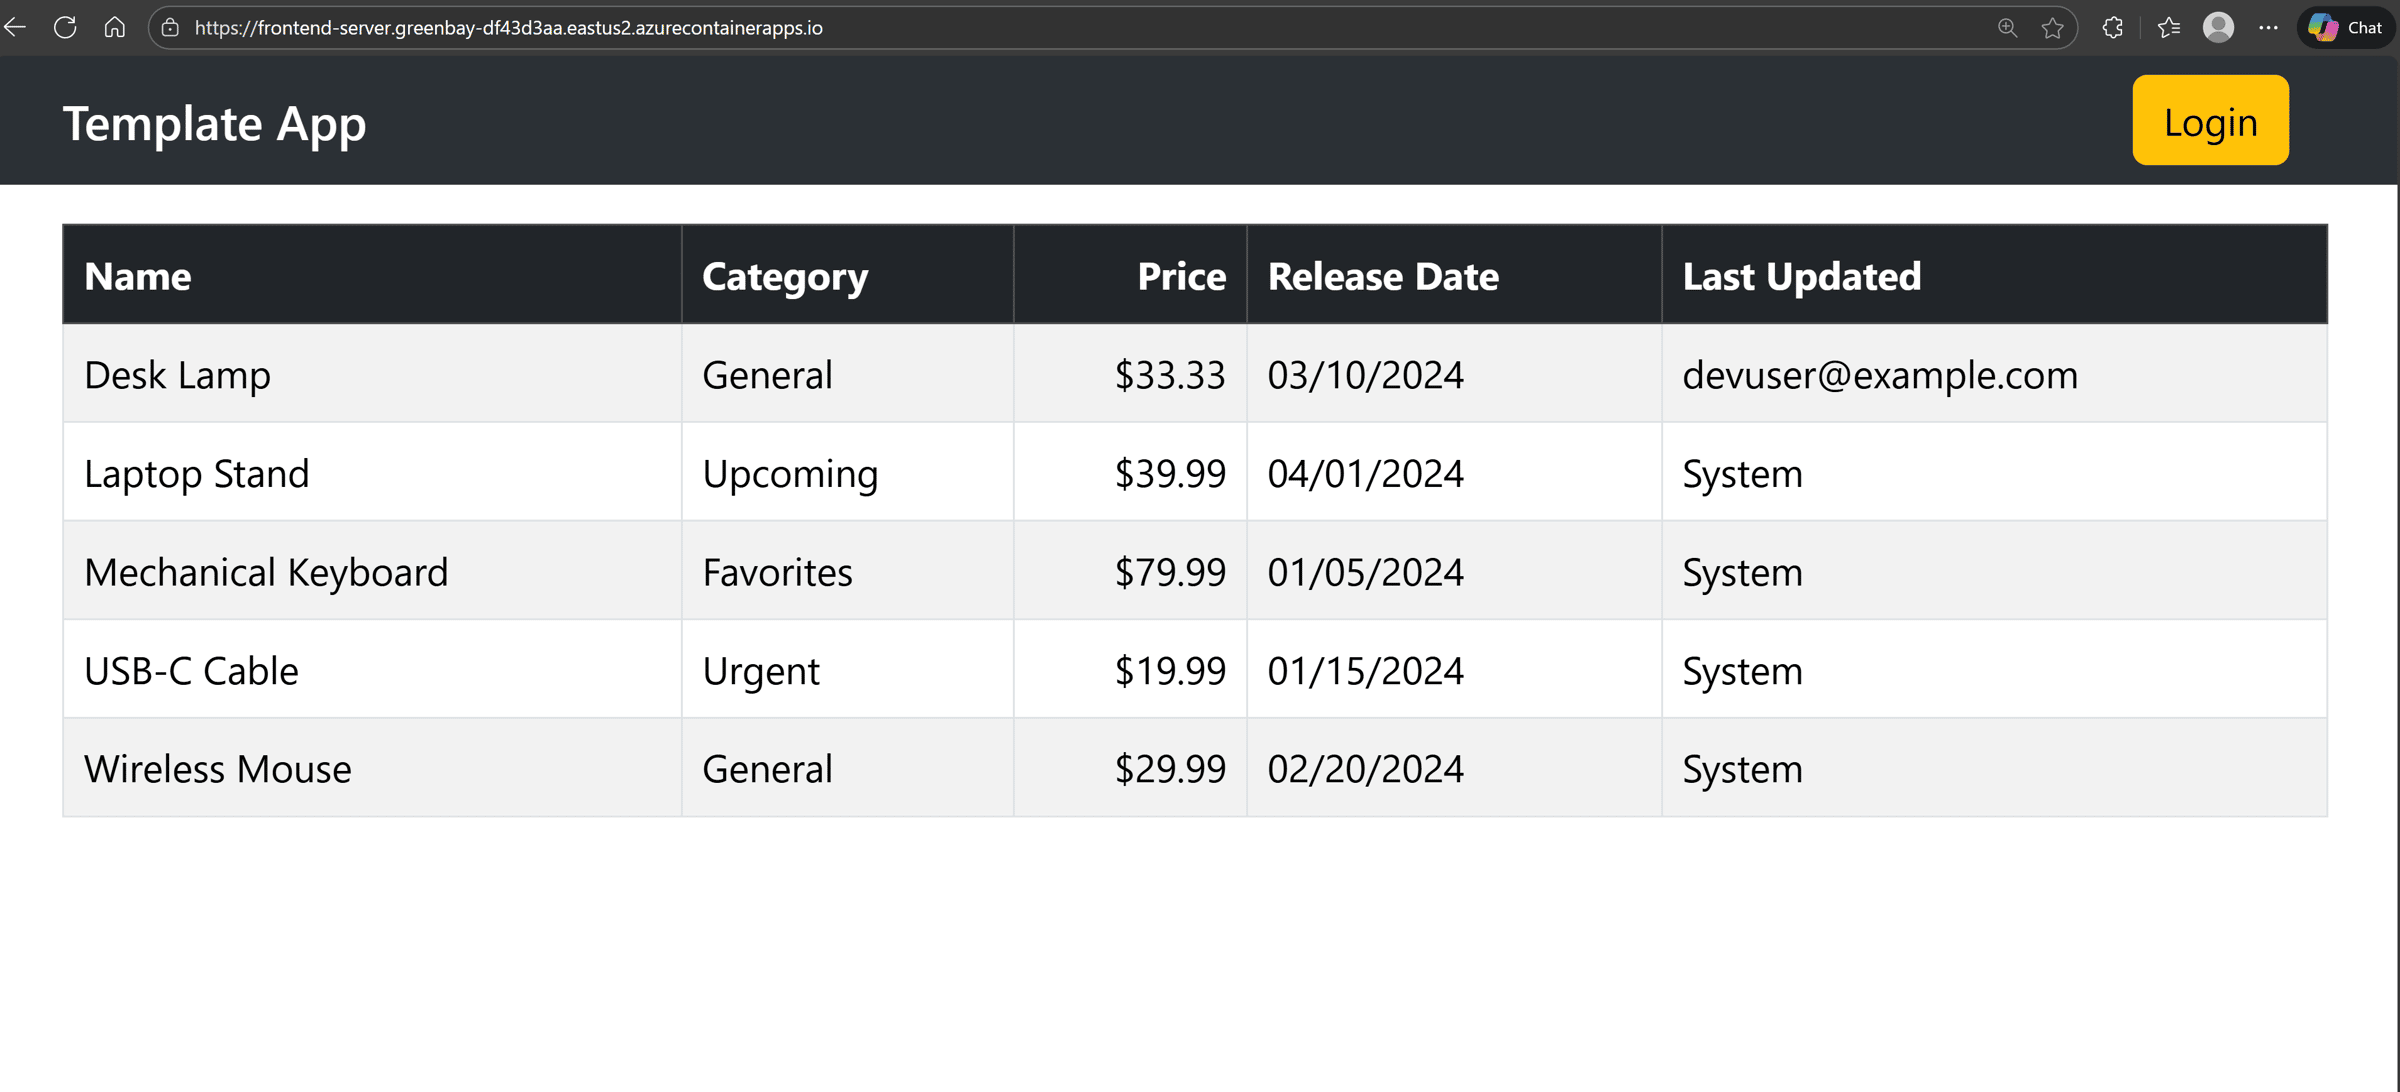Select the Desk Lamp row name

point(177,375)
